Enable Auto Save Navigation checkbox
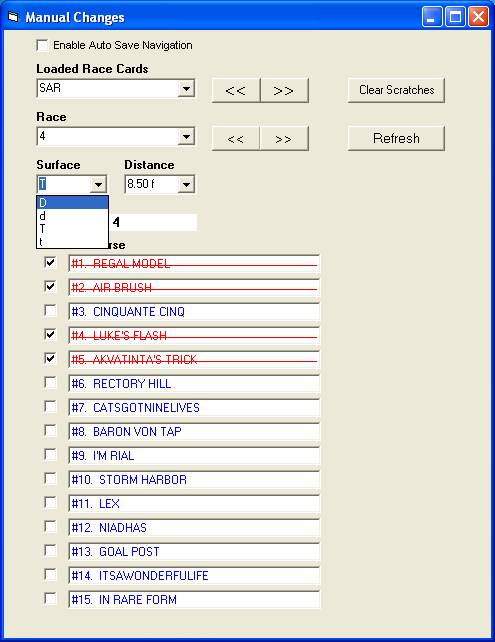This screenshot has height=642, width=495. coord(42,45)
